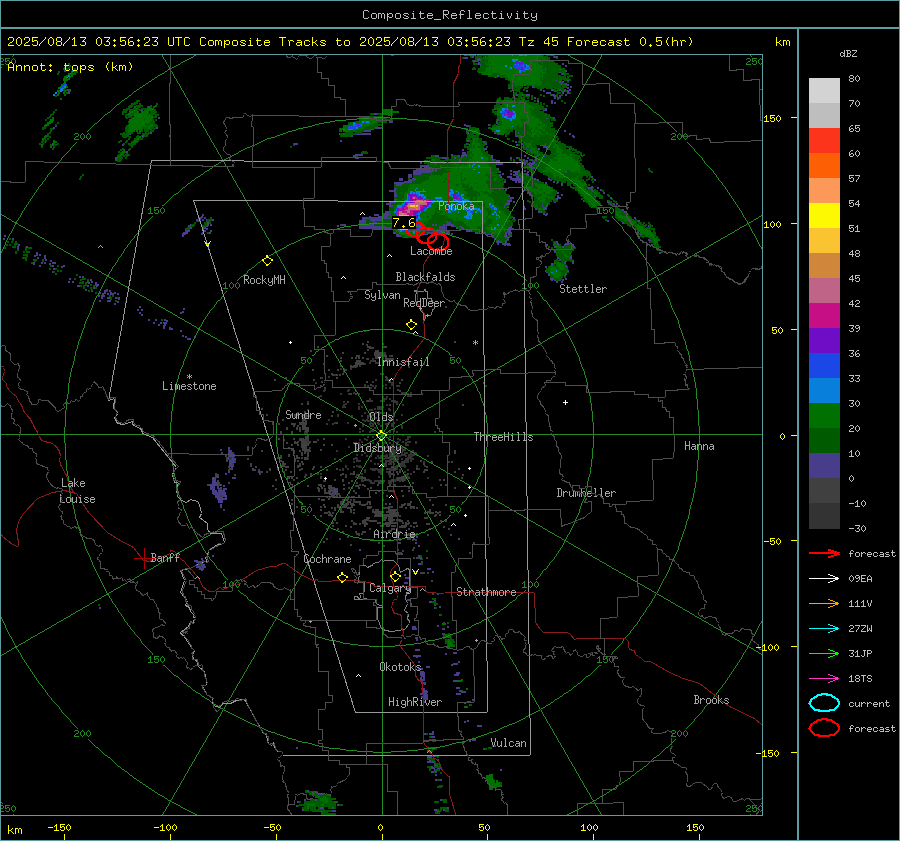The height and width of the screenshot is (841, 900).
Task: Click the yellow diamond marker above Calgary
Action: [395, 576]
